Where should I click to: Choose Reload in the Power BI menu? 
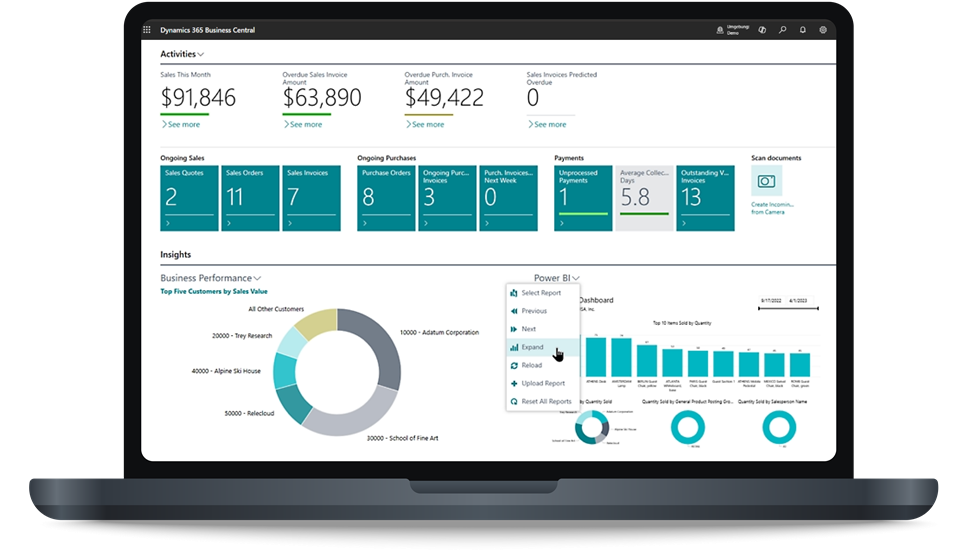pyautogui.click(x=542, y=365)
